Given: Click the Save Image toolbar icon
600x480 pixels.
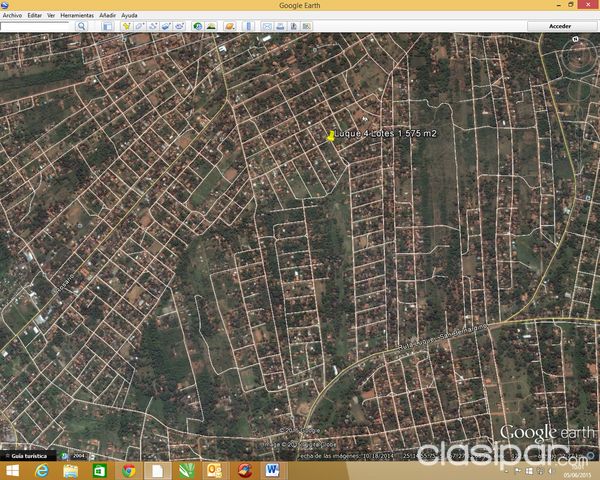Looking at the screenshot, I should tap(293, 26).
